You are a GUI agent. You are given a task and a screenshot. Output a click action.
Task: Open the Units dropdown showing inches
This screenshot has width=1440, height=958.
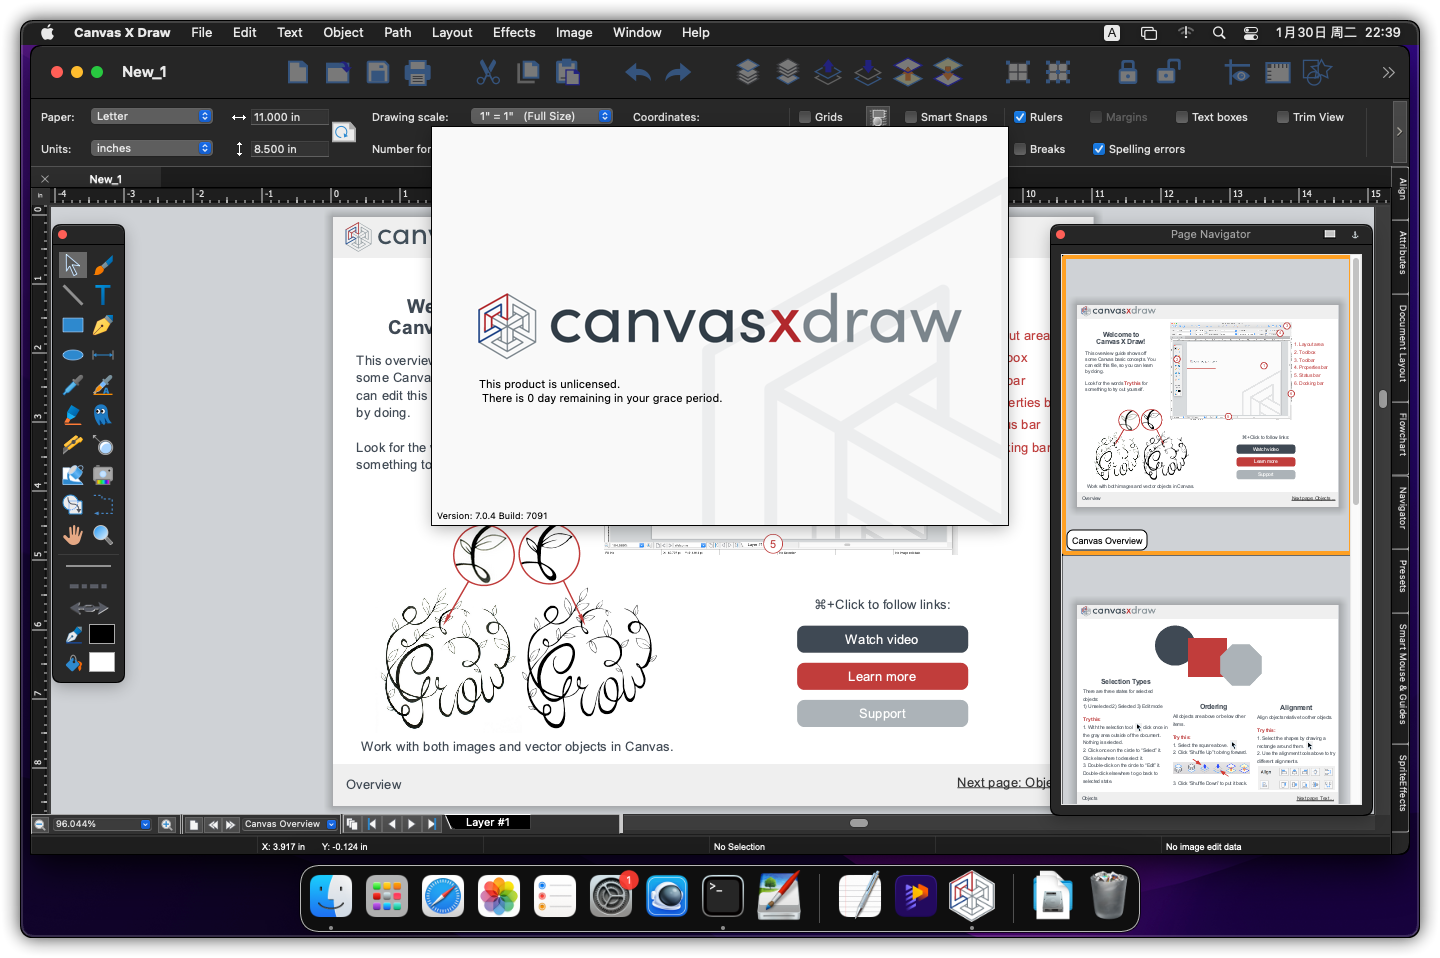152,148
